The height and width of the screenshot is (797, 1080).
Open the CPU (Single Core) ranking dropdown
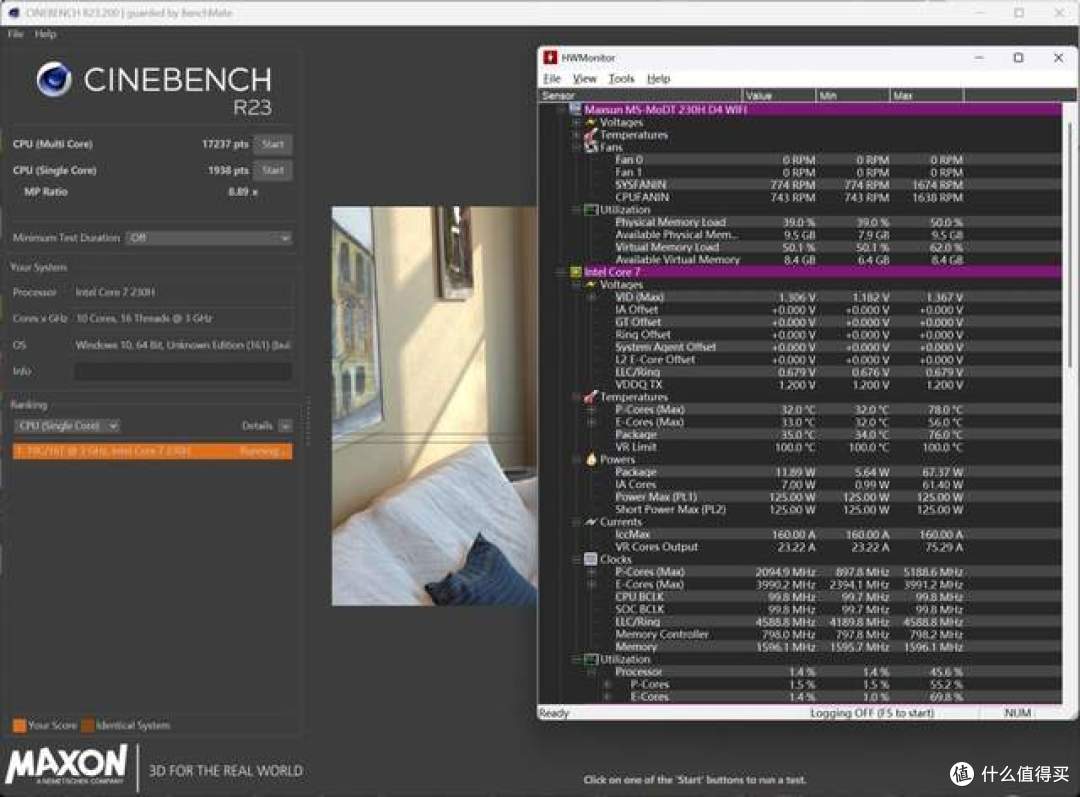67,426
